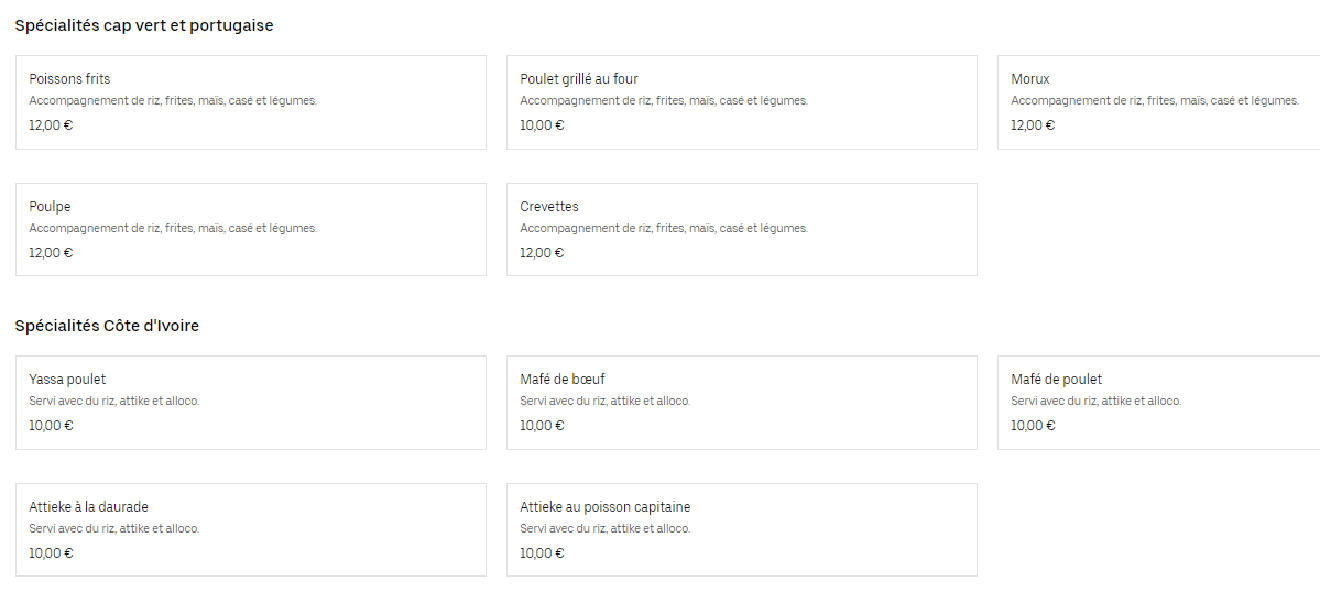
Task: Click the Yassa poulet description text
Action: point(114,401)
